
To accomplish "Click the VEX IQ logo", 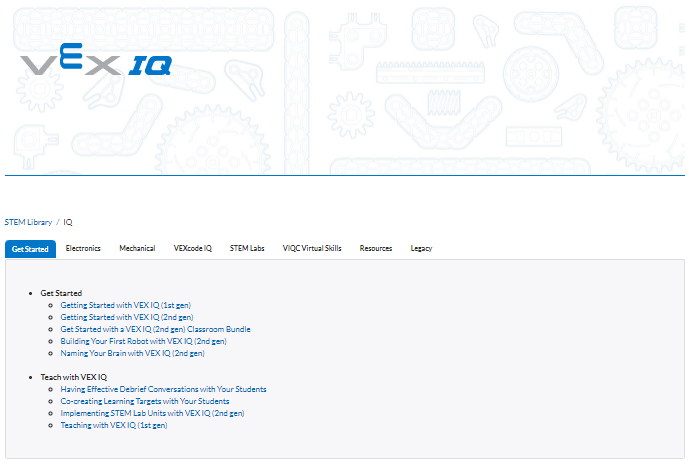I will point(96,65).
